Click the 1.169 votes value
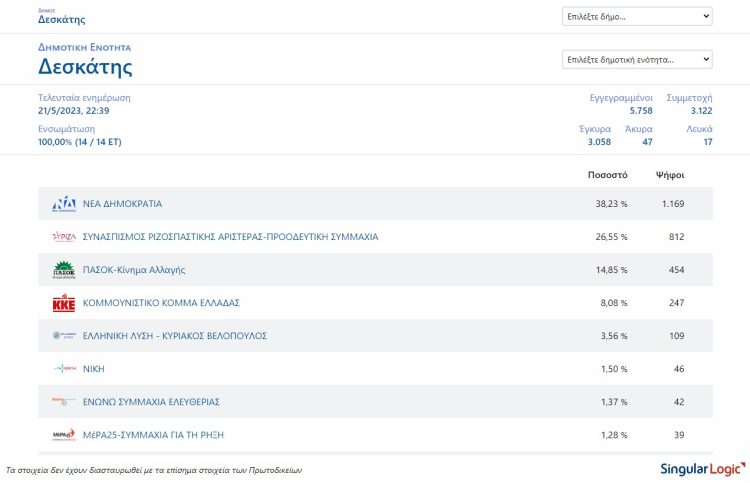 point(673,204)
